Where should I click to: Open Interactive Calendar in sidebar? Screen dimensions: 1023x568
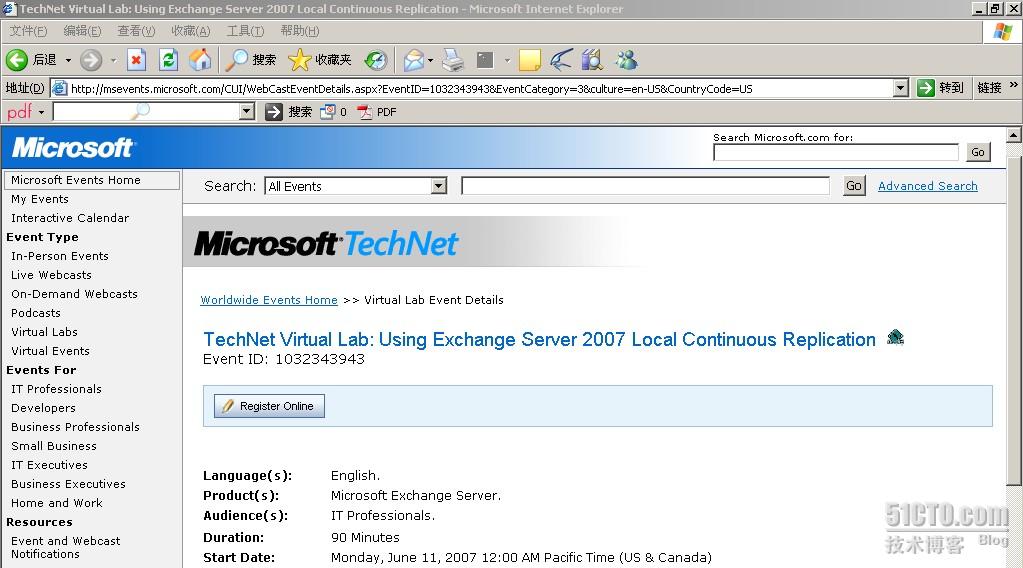pyautogui.click(x=70, y=218)
